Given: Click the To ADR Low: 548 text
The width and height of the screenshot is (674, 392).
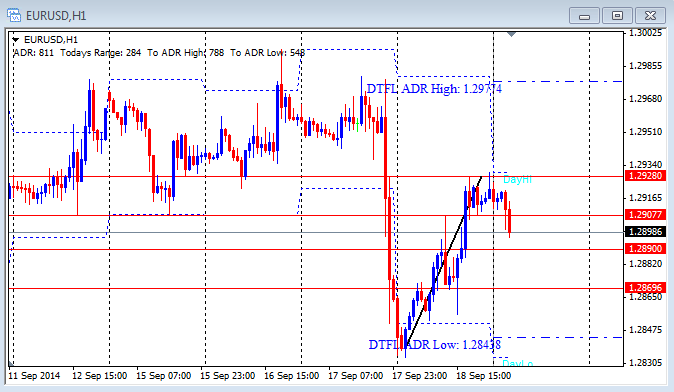Looking at the screenshot, I should click(267, 53).
